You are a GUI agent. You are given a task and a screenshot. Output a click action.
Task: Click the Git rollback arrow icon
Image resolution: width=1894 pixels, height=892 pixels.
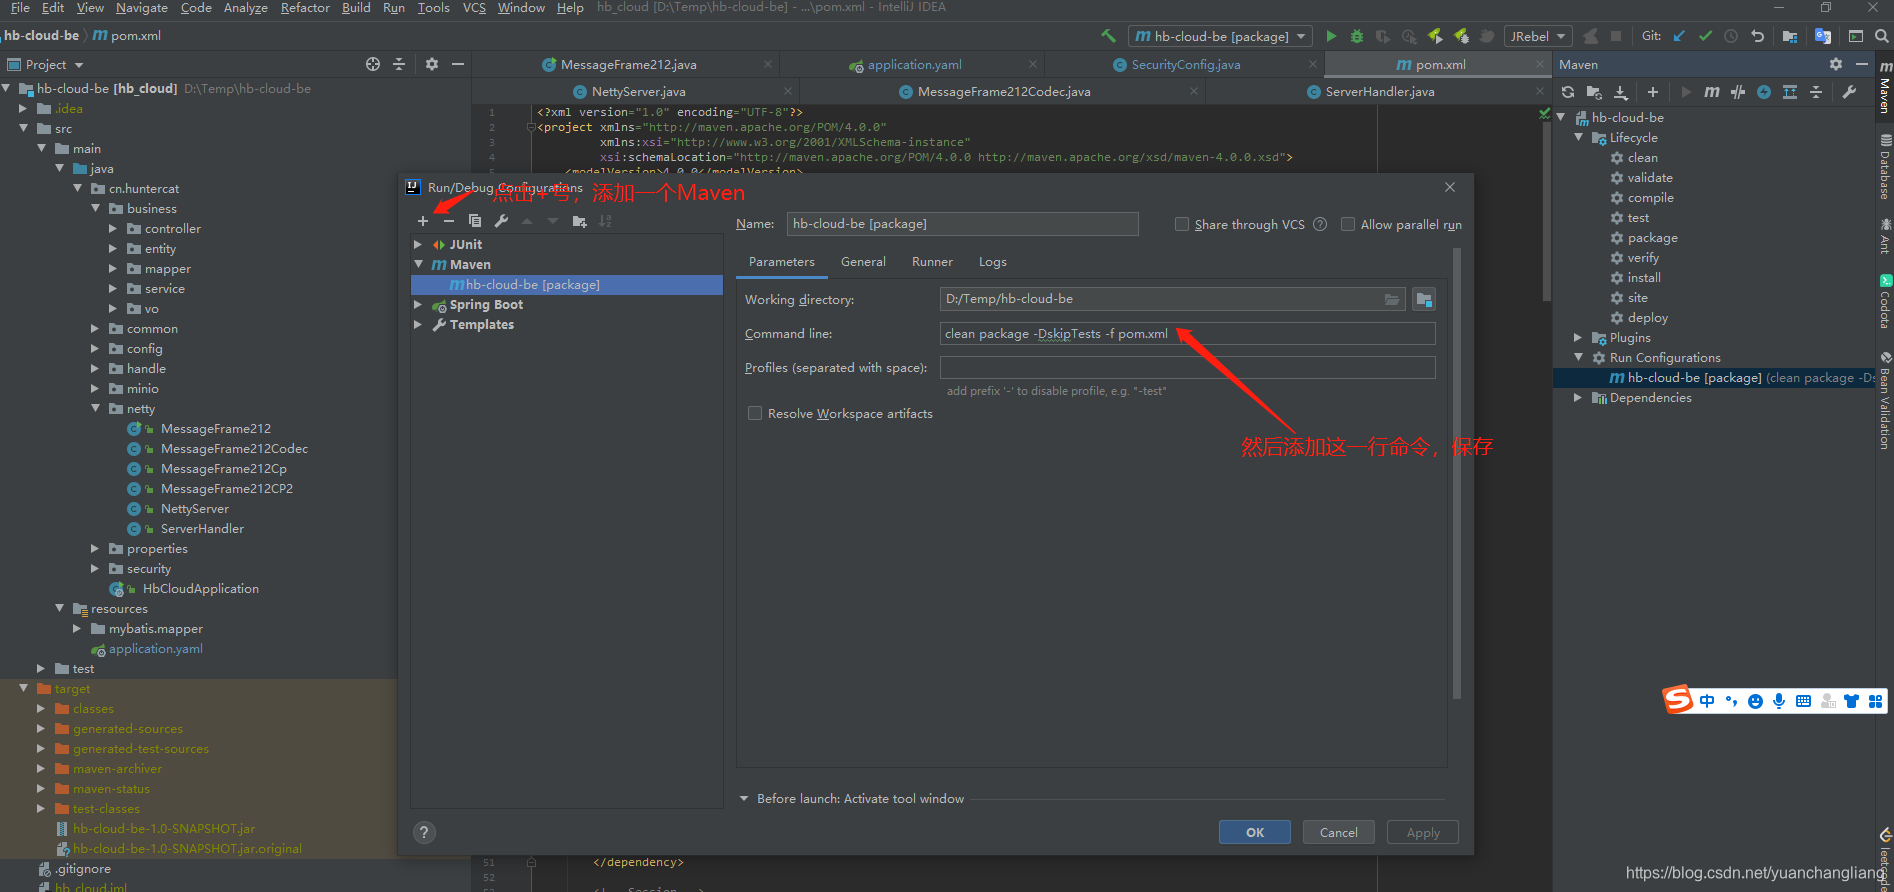(1757, 36)
